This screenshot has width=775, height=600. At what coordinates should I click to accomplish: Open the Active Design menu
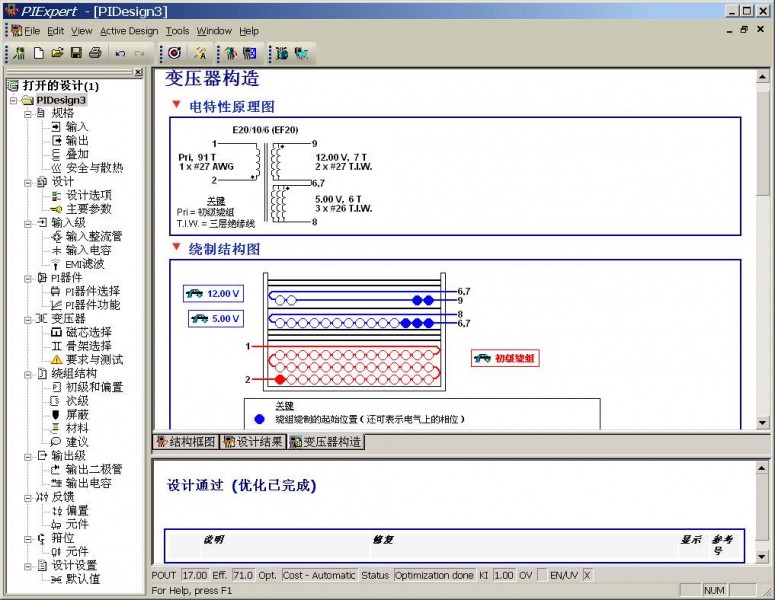[x=129, y=31]
